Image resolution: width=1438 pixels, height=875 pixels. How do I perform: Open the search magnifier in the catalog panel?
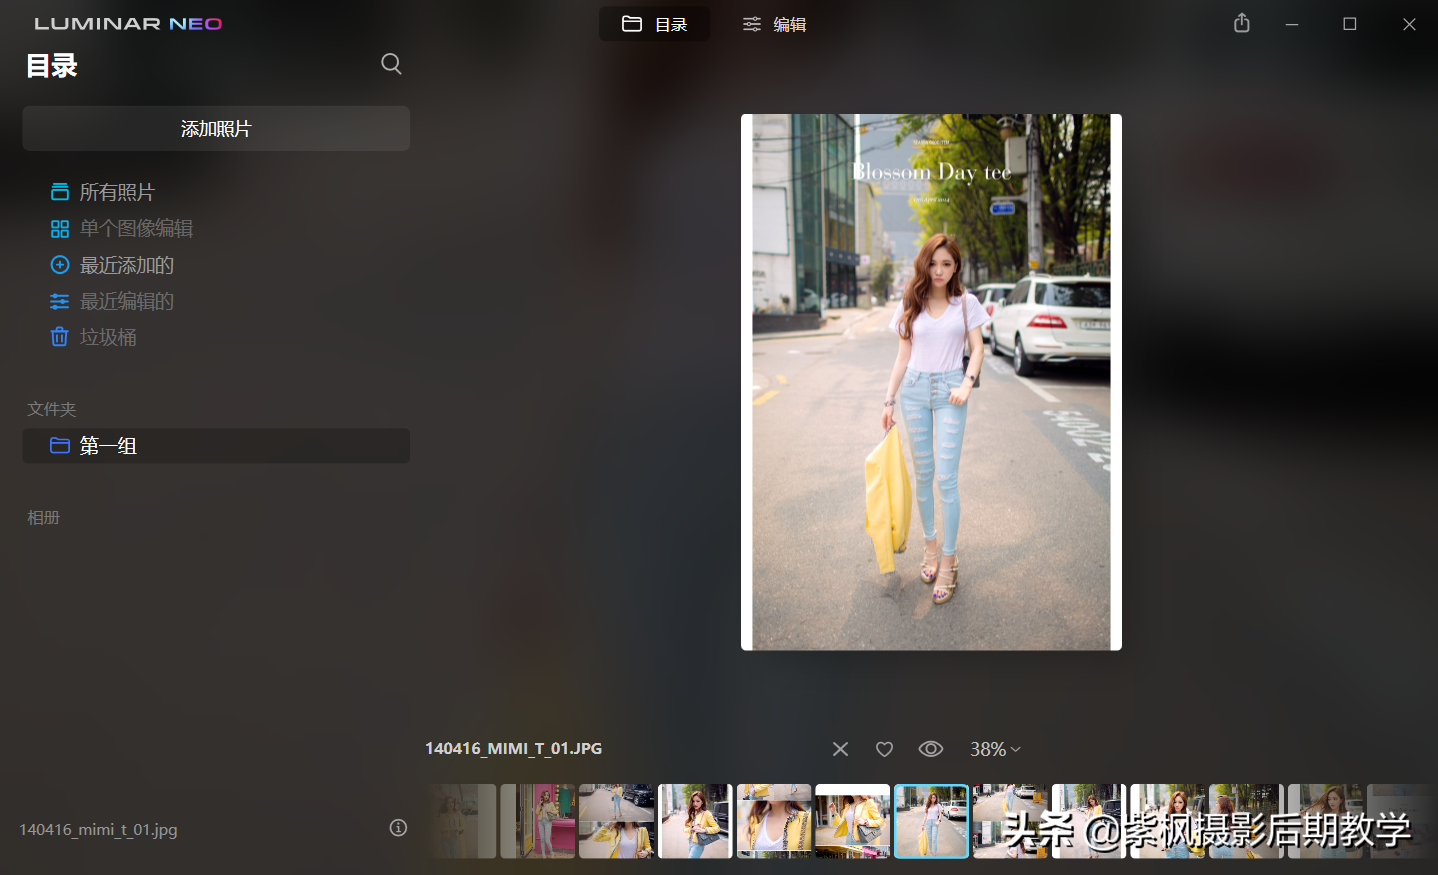pyautogui.click(x=391, y=64)
